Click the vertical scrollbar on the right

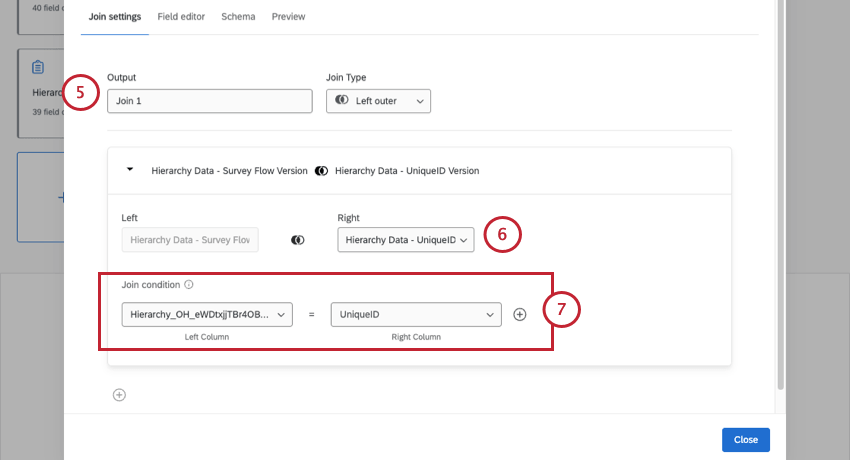click(780, 200)
